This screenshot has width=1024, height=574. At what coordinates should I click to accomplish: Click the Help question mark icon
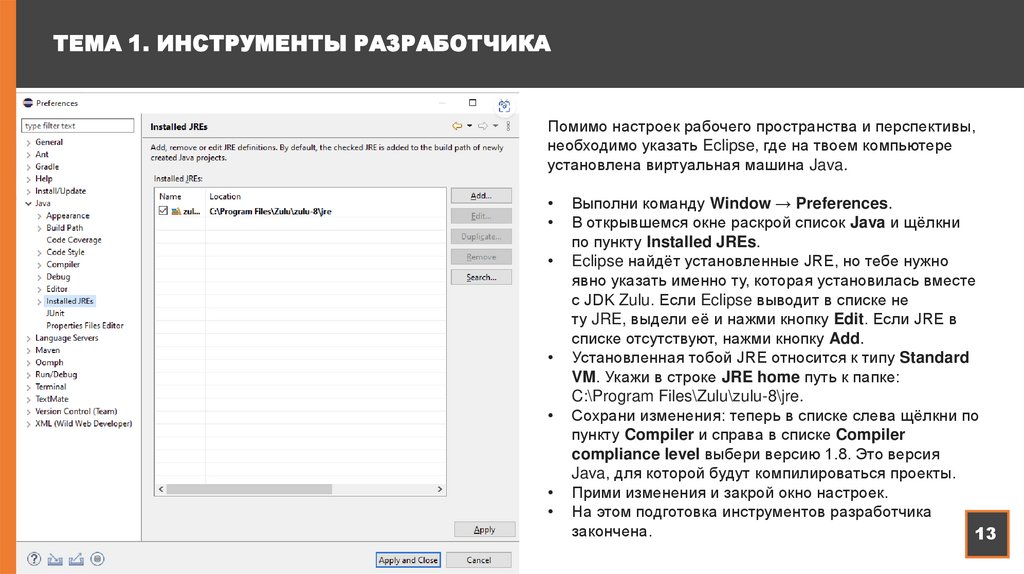click(x=34, y=560)
